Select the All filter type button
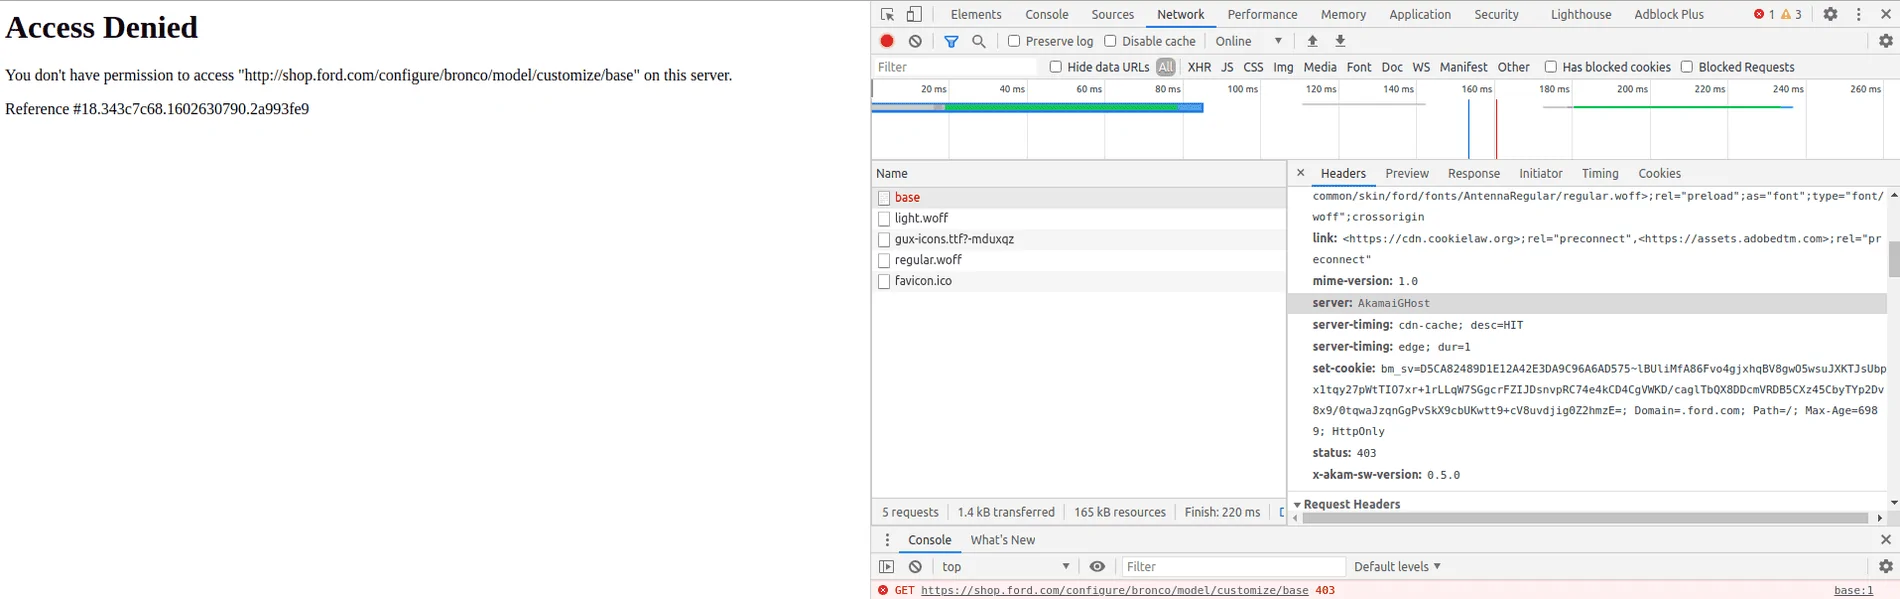The width and height of the screenshot is (1900, 599). (1165, 67)
